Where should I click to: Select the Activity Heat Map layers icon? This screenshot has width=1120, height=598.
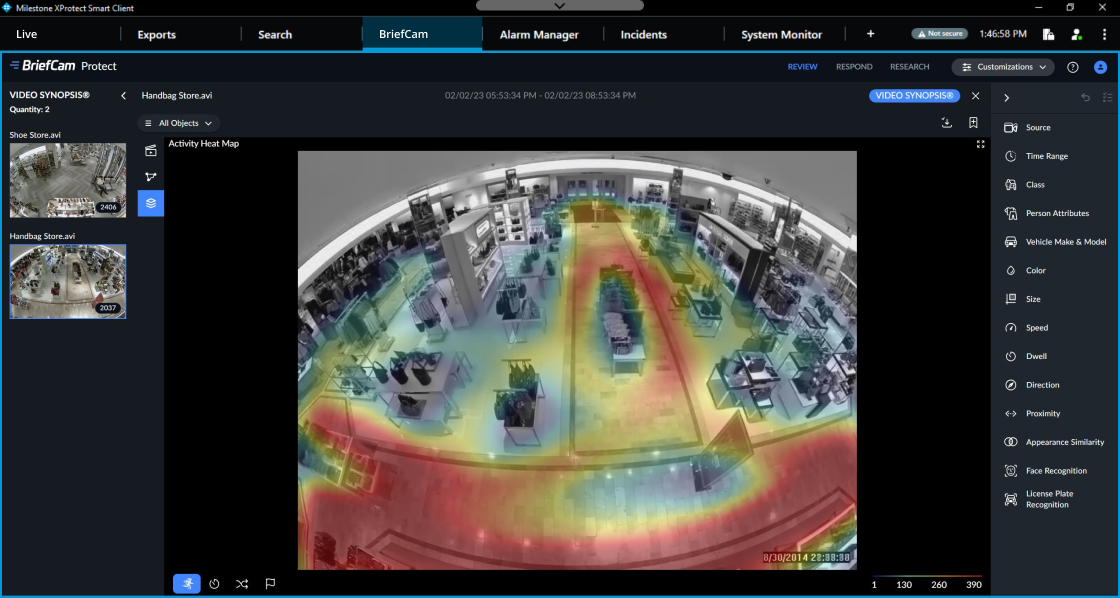click(x=151, y=203)
